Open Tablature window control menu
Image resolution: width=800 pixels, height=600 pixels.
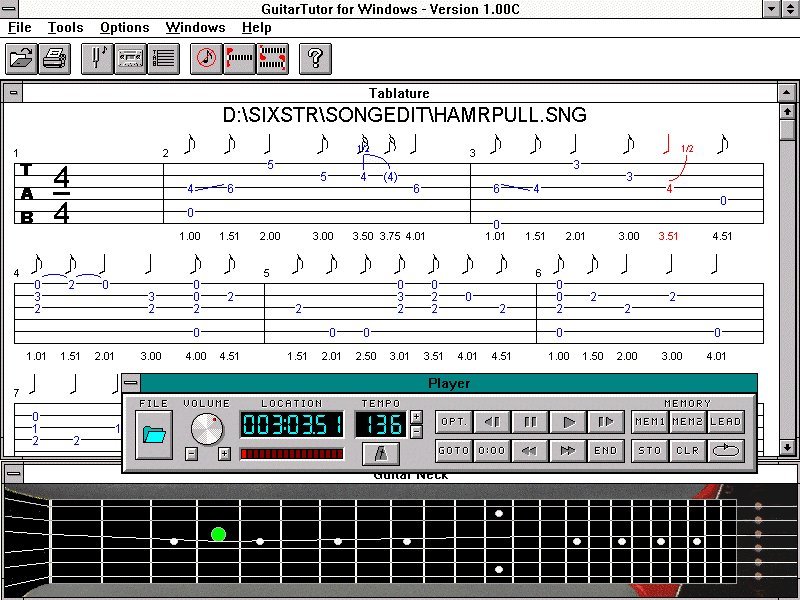pyautogui.click(x=13, y=93)
